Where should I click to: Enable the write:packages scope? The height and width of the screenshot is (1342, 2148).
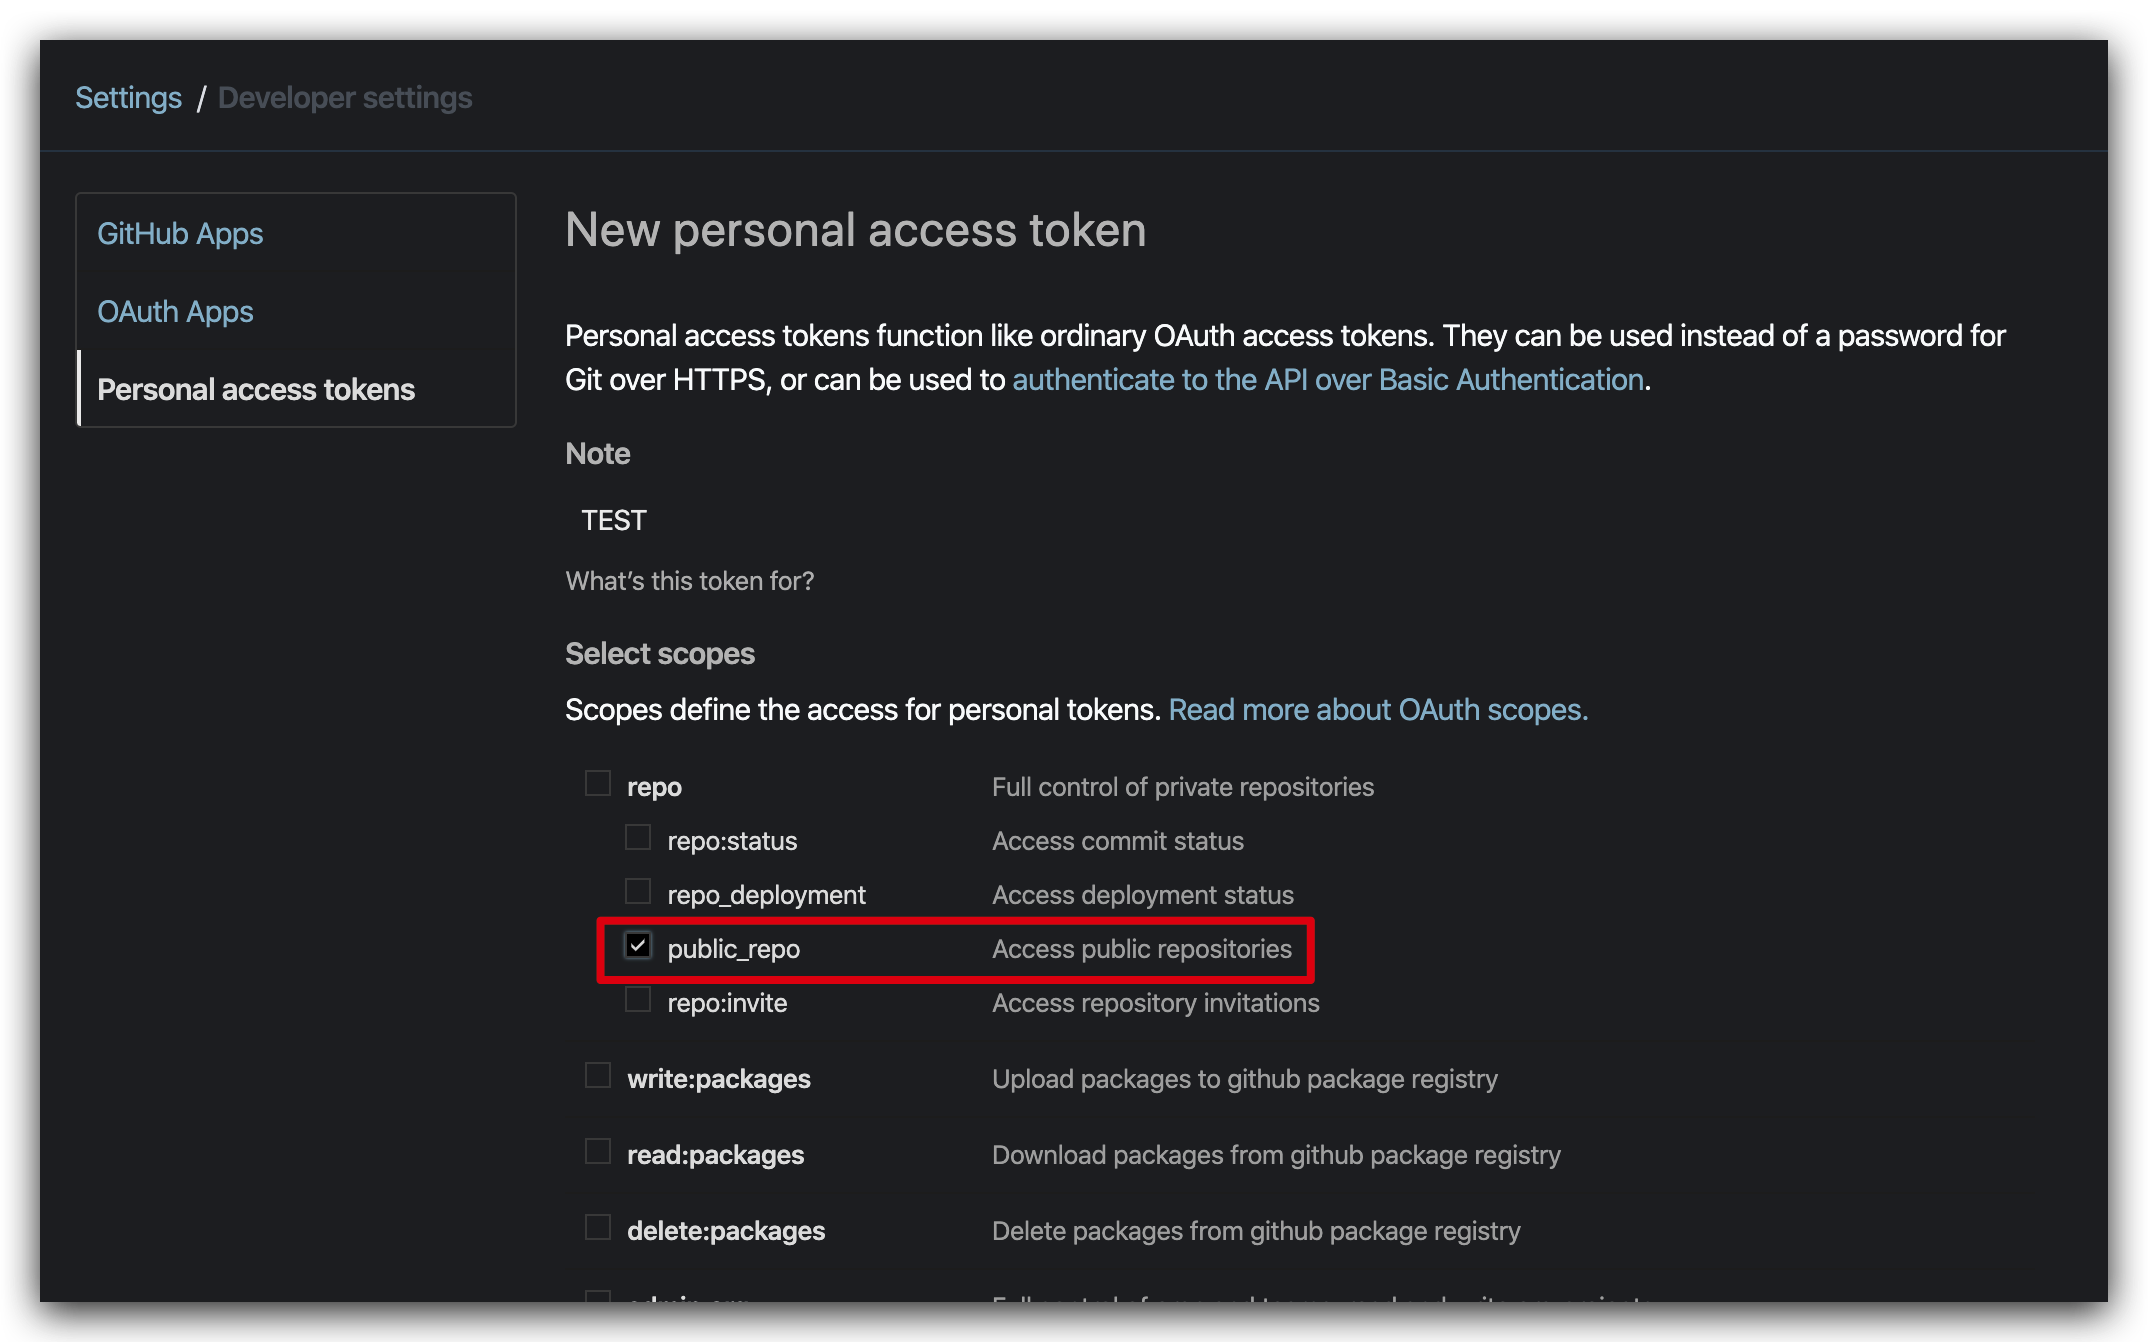pos(598,1075)
